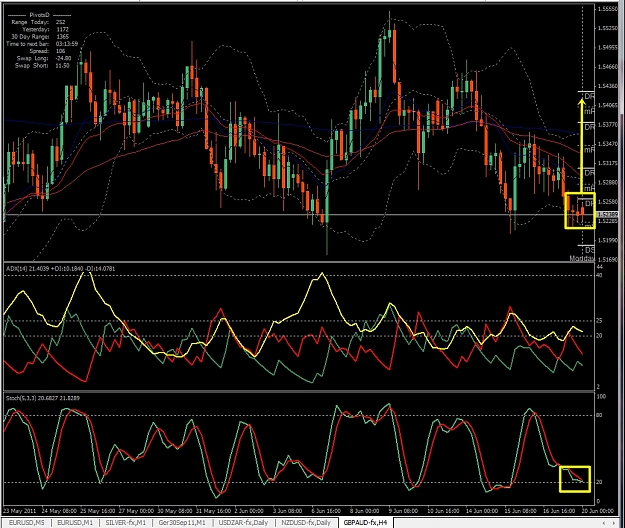
Task: Click the current price marker on scale
Action: click(x=607, y=214)
